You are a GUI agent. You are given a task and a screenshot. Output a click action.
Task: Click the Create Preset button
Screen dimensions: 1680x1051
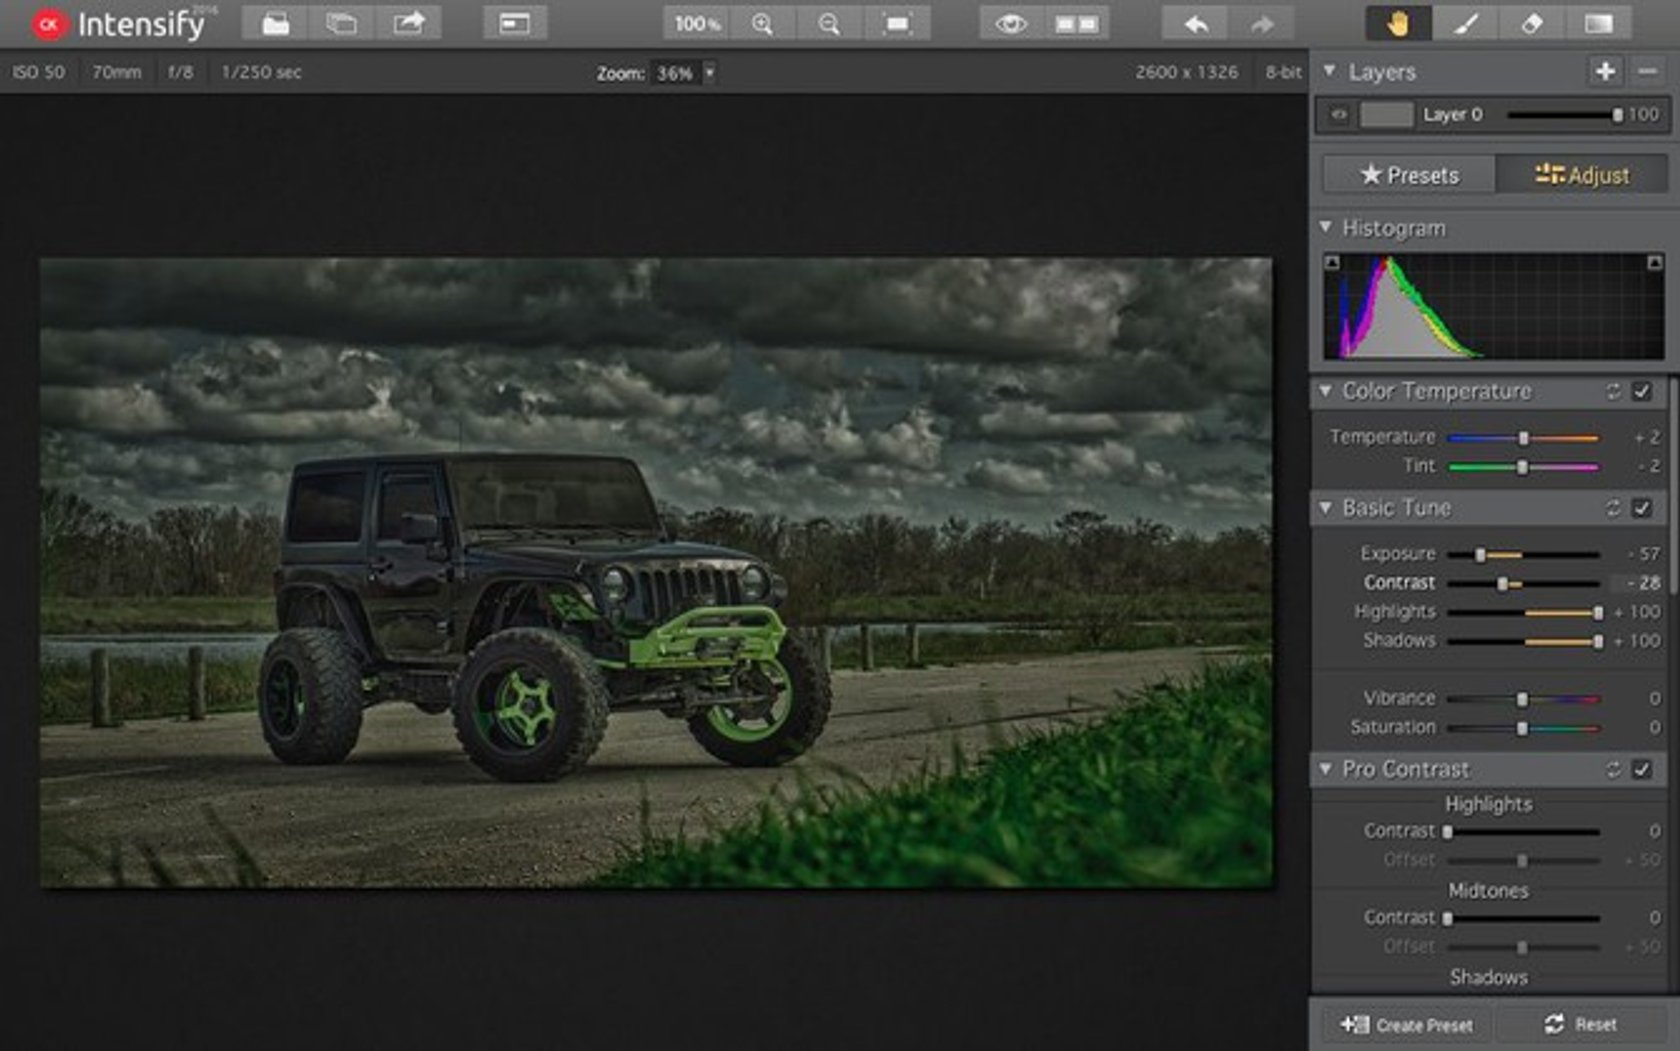click(x=1408, y=1025)
